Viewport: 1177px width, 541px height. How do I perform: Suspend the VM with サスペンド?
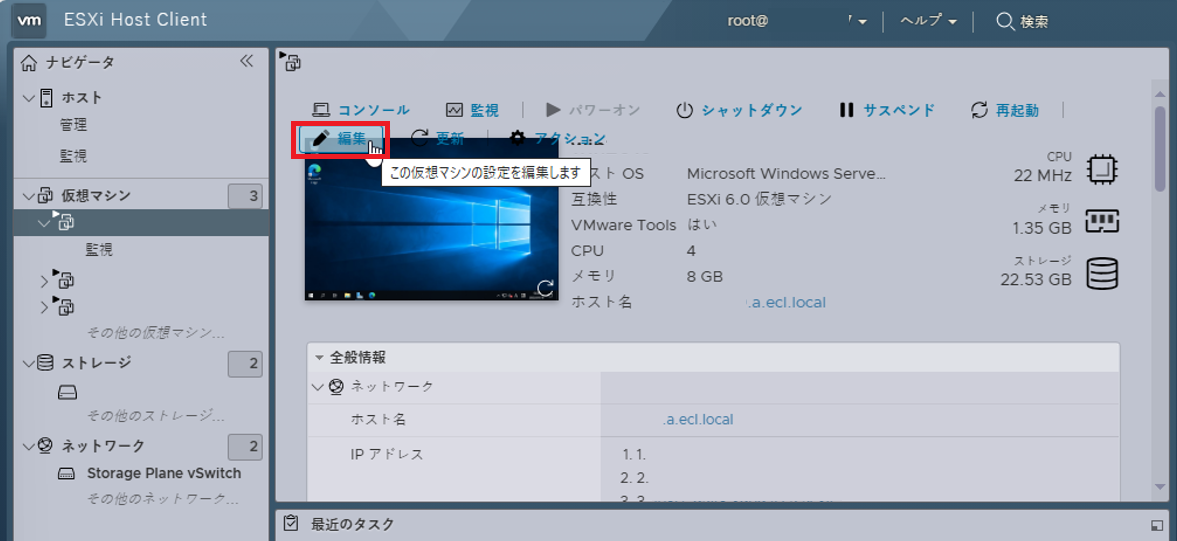pos(887,110)
